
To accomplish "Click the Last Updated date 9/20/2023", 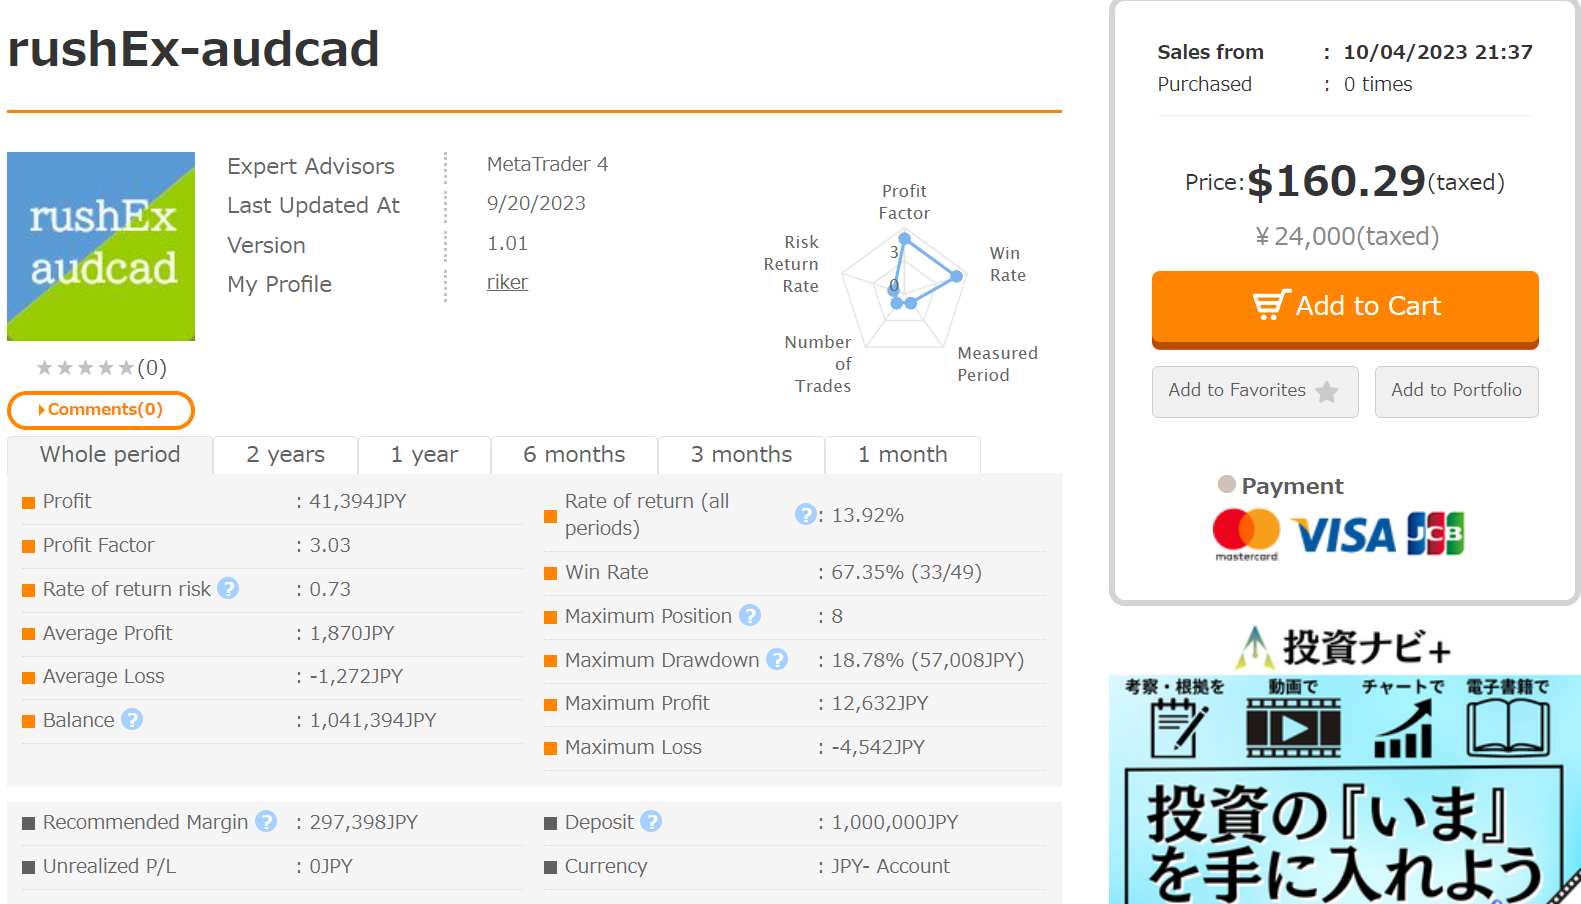I will (536, 203).
